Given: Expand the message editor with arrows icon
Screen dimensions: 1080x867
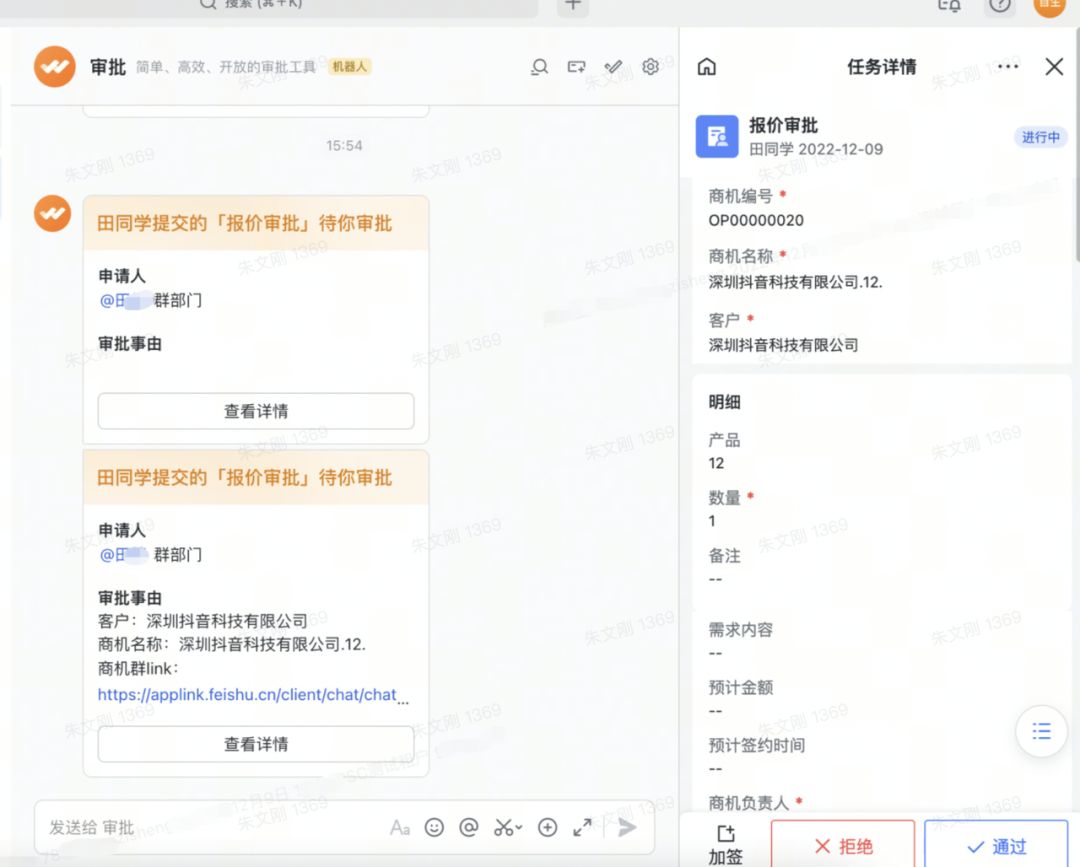Looking at the screenshot, I should pos(582,828).
